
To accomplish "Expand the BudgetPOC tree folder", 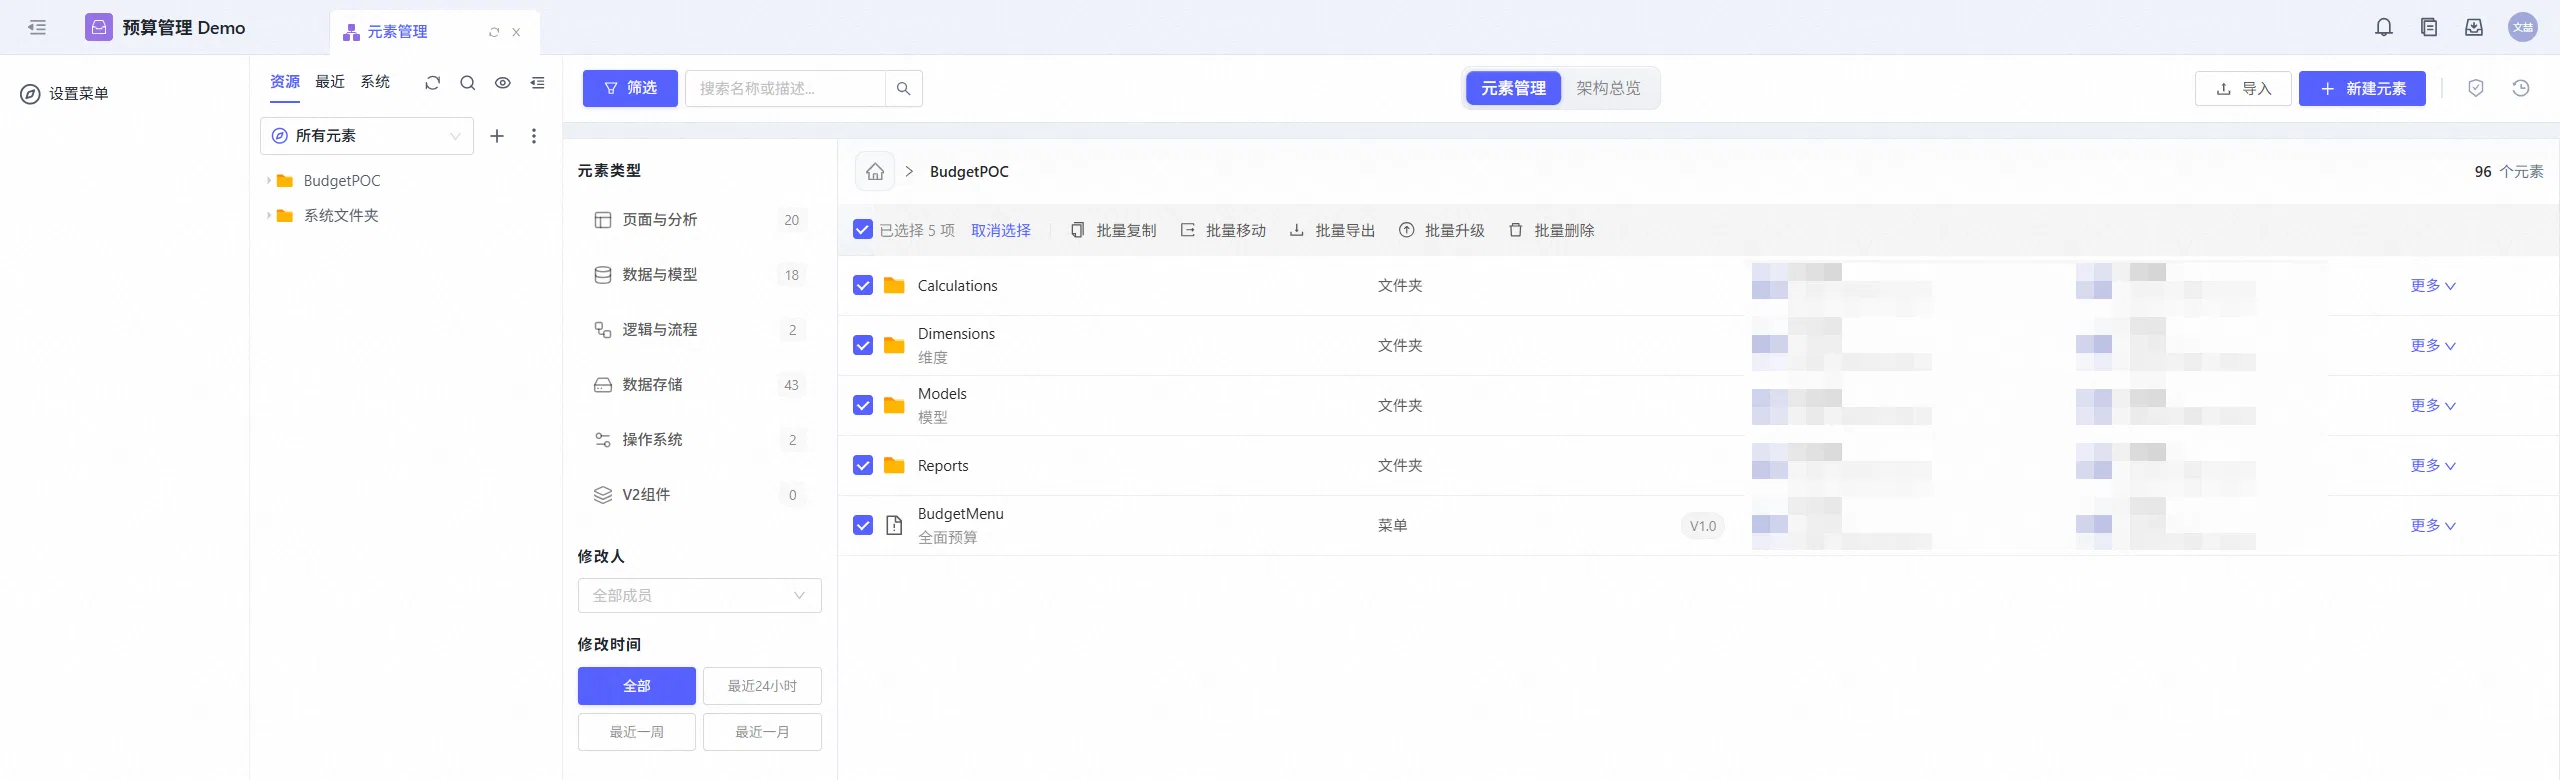I will pos(268,181).
